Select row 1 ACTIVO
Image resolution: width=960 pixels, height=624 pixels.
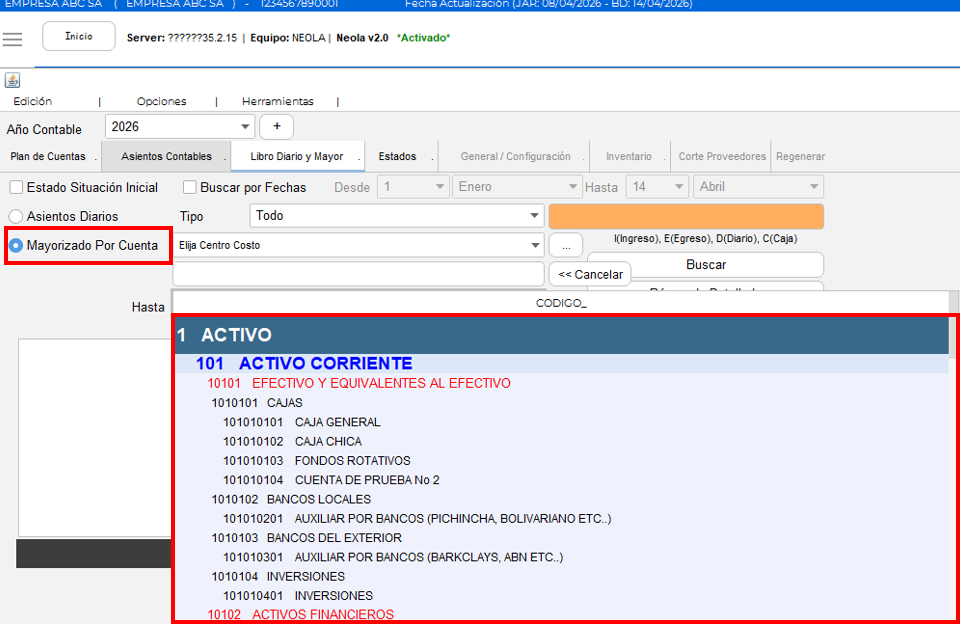(x=562, y=335)
